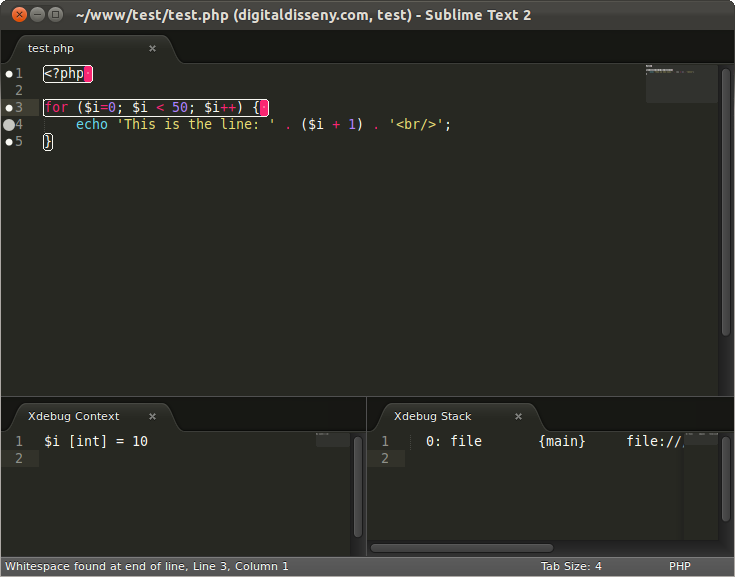Place cursor on the echo keyword
The width and height of the screenshot is (735, 577).
click(92, 124)
